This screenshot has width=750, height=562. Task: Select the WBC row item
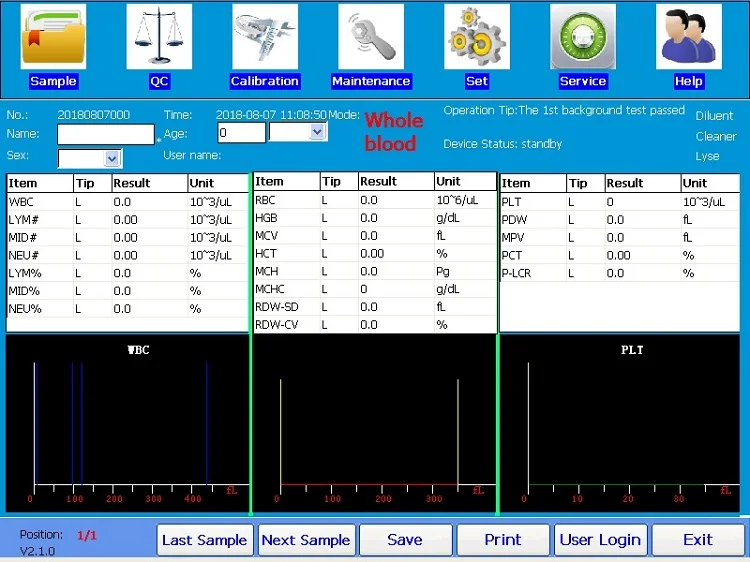(x=128, y=202)
